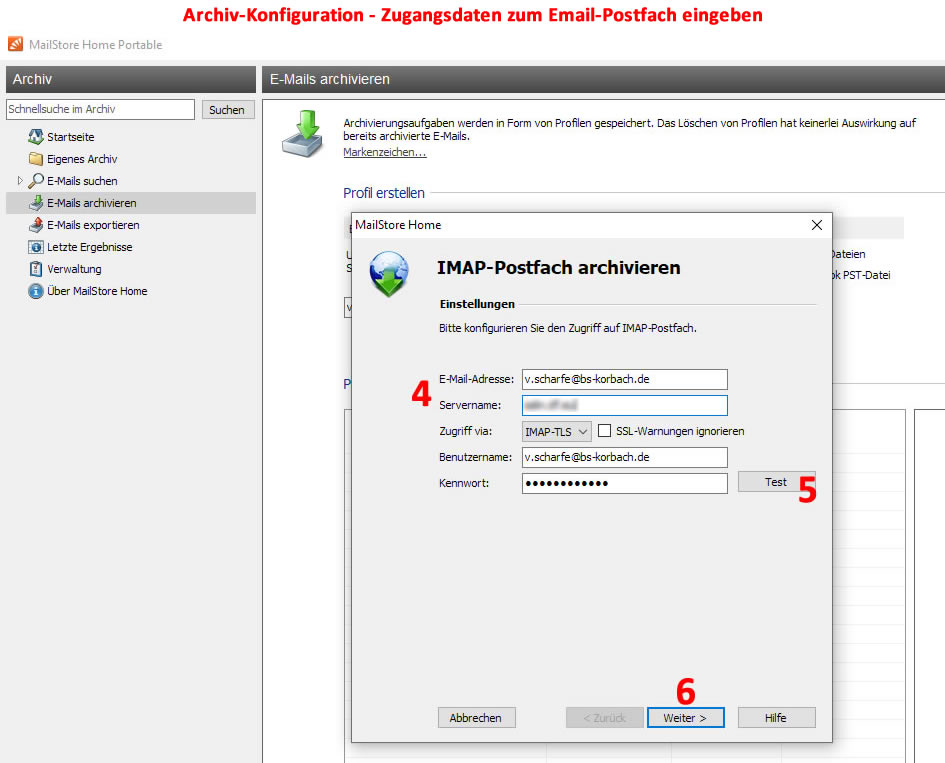
Task: Open Über MailStore Home in the sidebar
Action: [x=97, y=291]
